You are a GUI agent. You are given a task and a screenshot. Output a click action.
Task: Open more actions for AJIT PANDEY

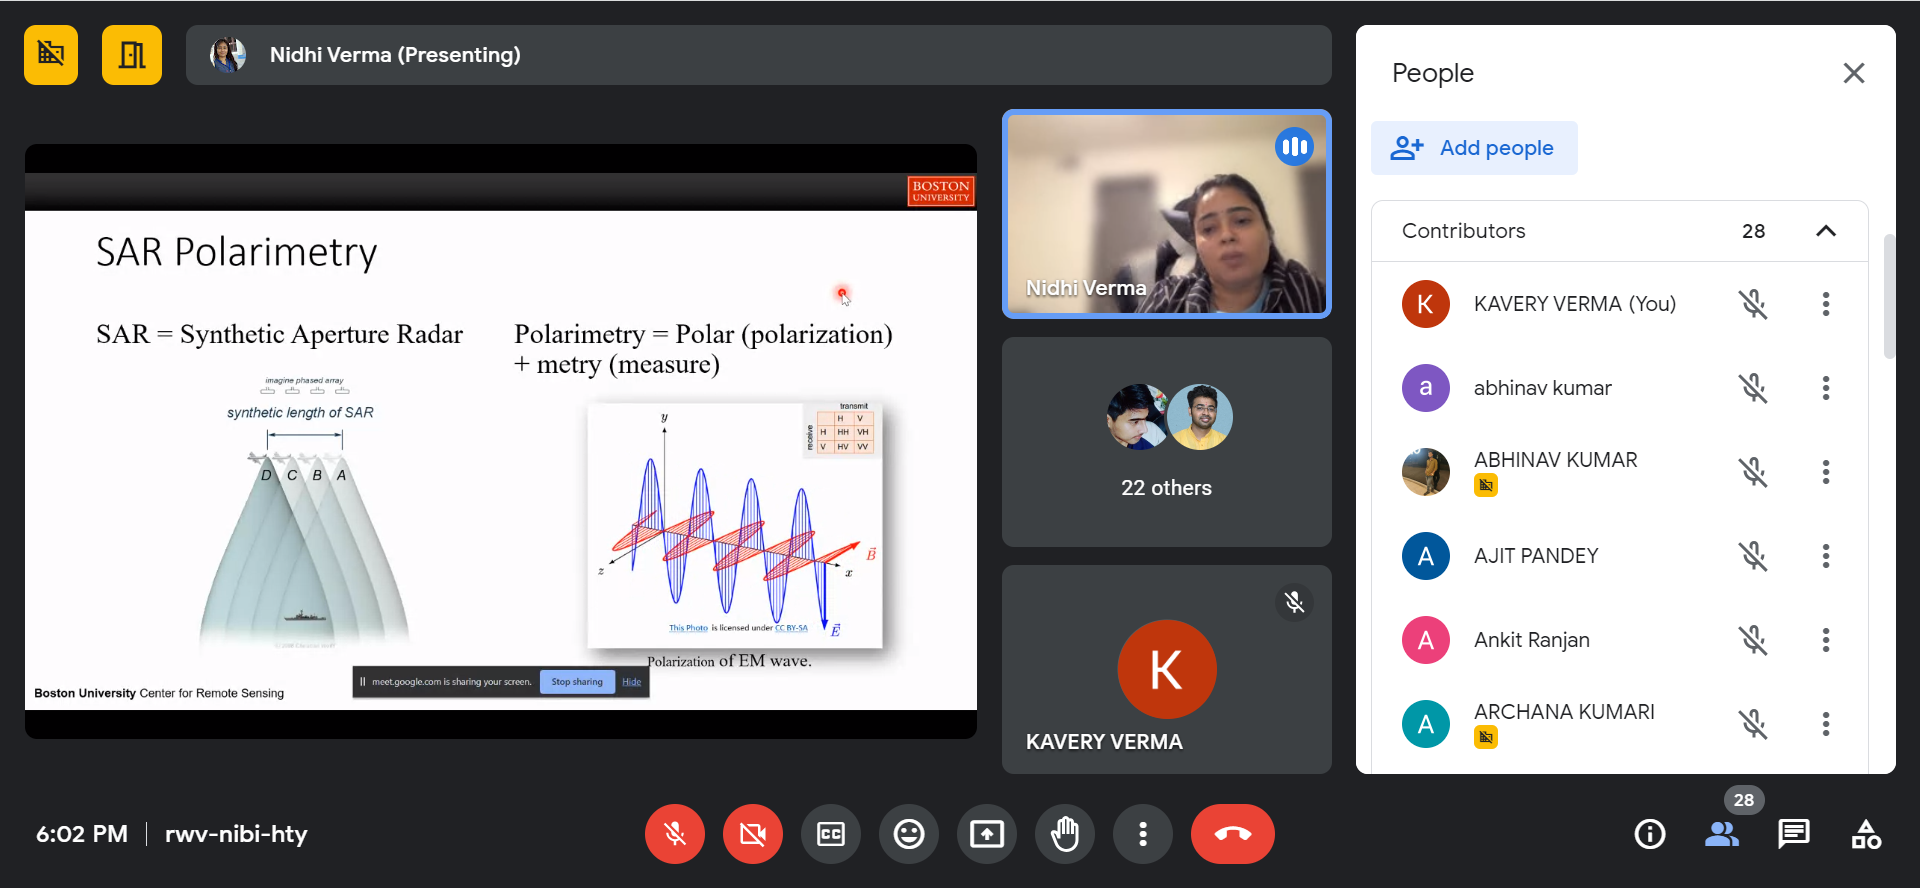[x=1825, y=556]
